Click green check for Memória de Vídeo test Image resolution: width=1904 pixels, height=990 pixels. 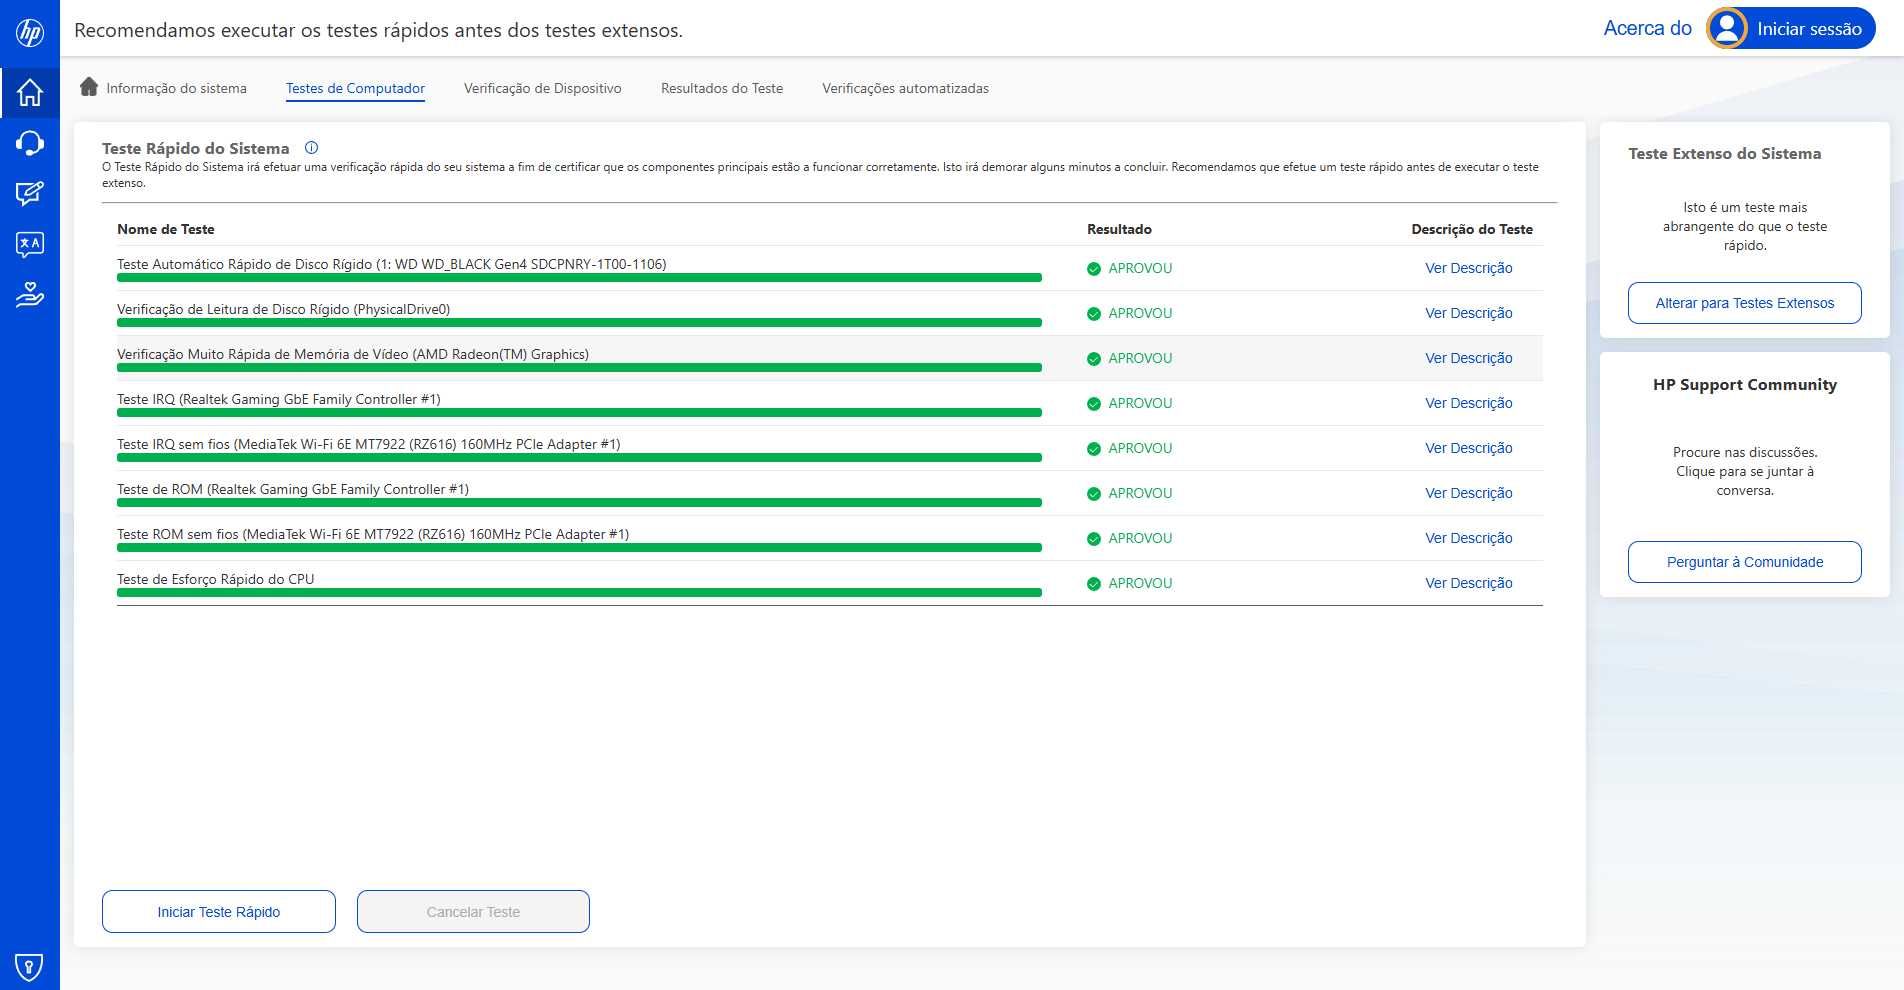tap(1093, 359)
